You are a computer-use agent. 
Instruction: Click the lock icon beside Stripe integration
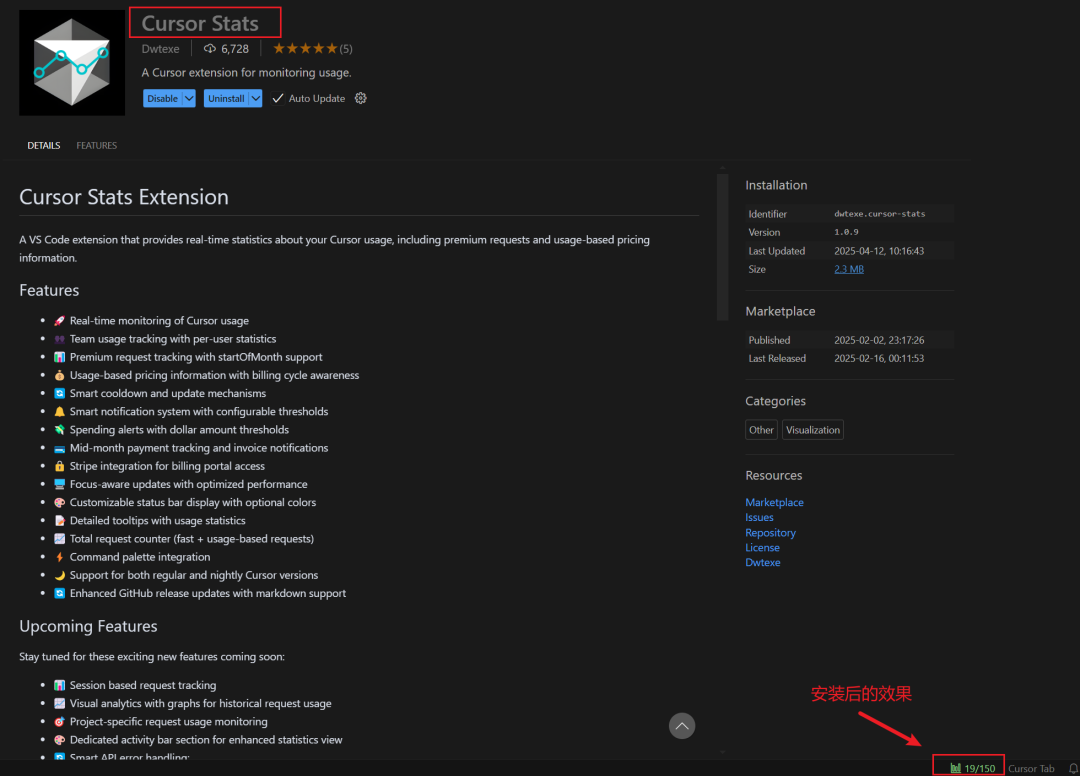(59, 466)
